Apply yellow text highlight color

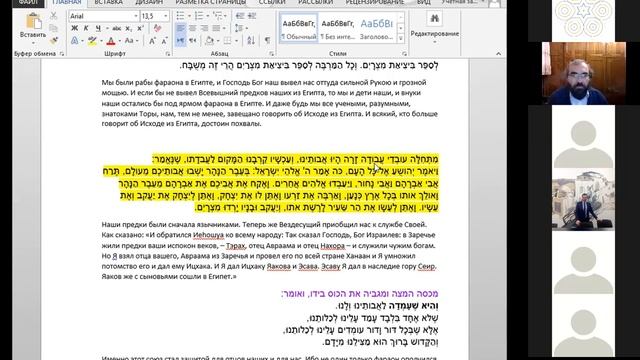(x=92, y=40)
